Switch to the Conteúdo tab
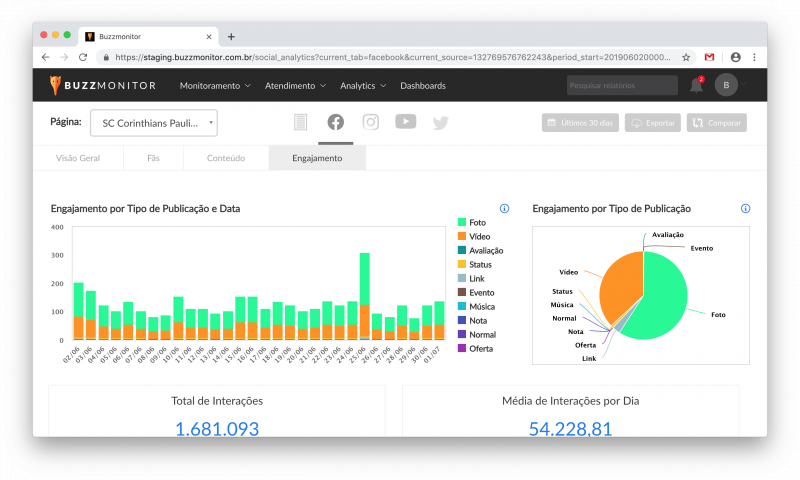The height and width of the screenshot is (480, 800). click(x=226, y=158)
